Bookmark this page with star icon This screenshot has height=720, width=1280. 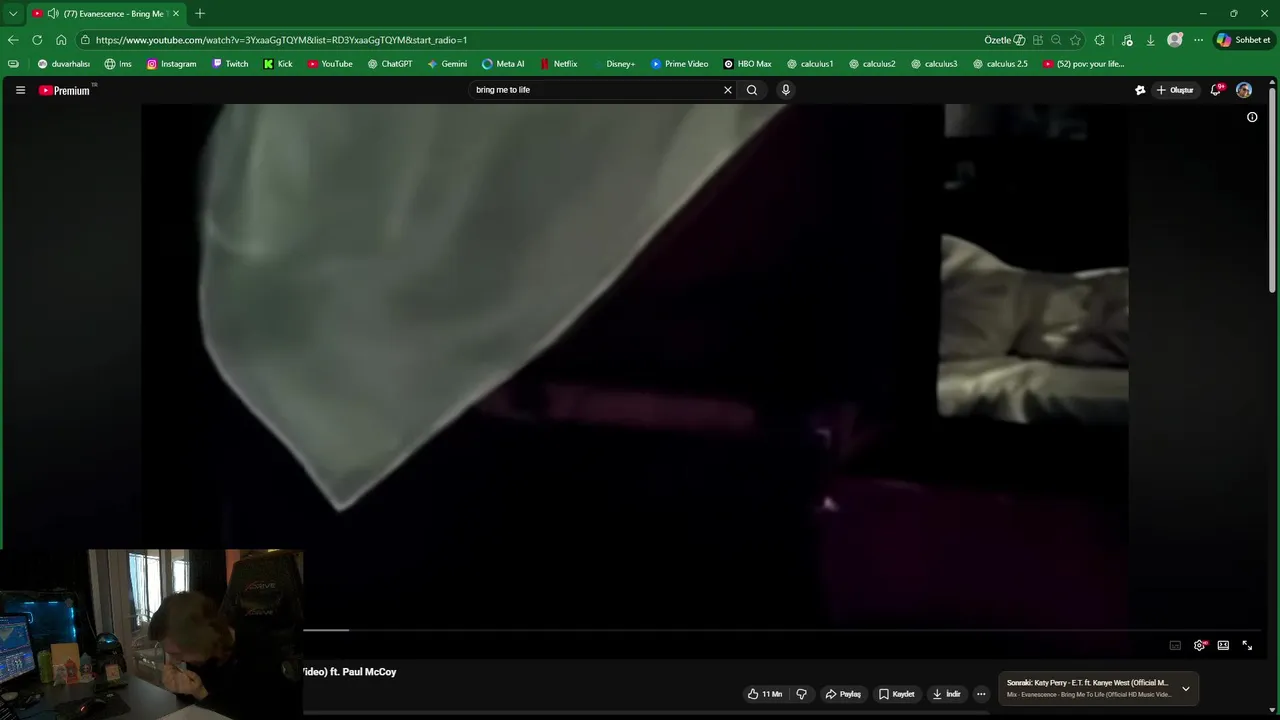[x=1075, y=40]
